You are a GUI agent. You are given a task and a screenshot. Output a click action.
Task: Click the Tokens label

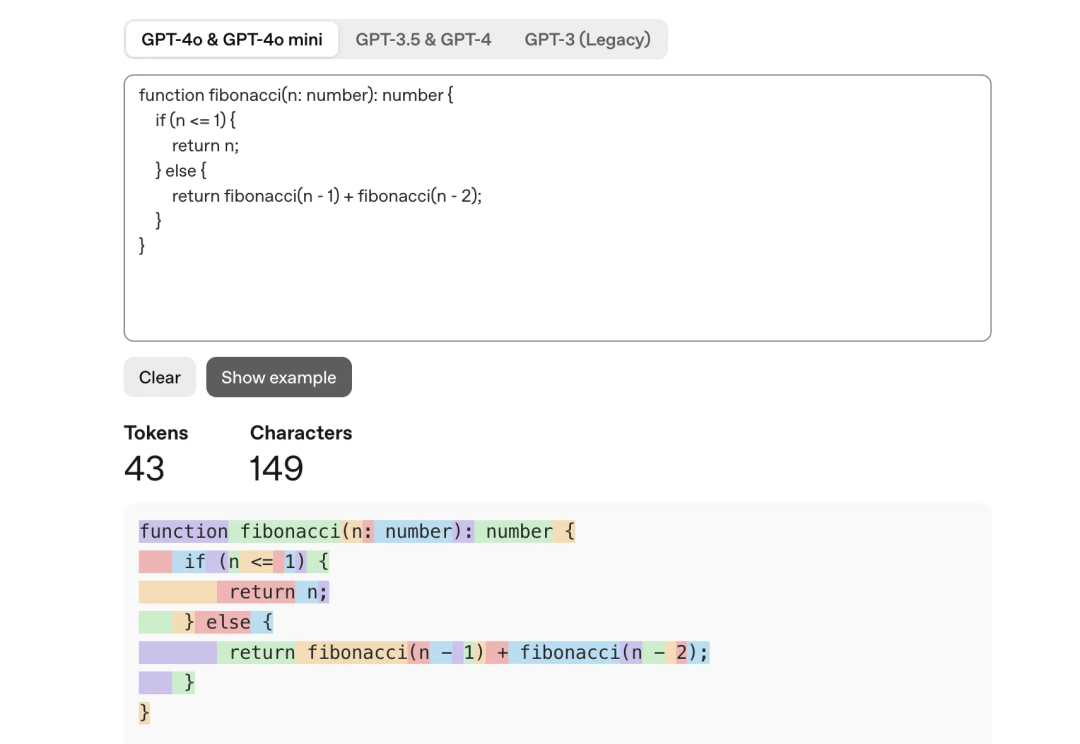point(156,433)
